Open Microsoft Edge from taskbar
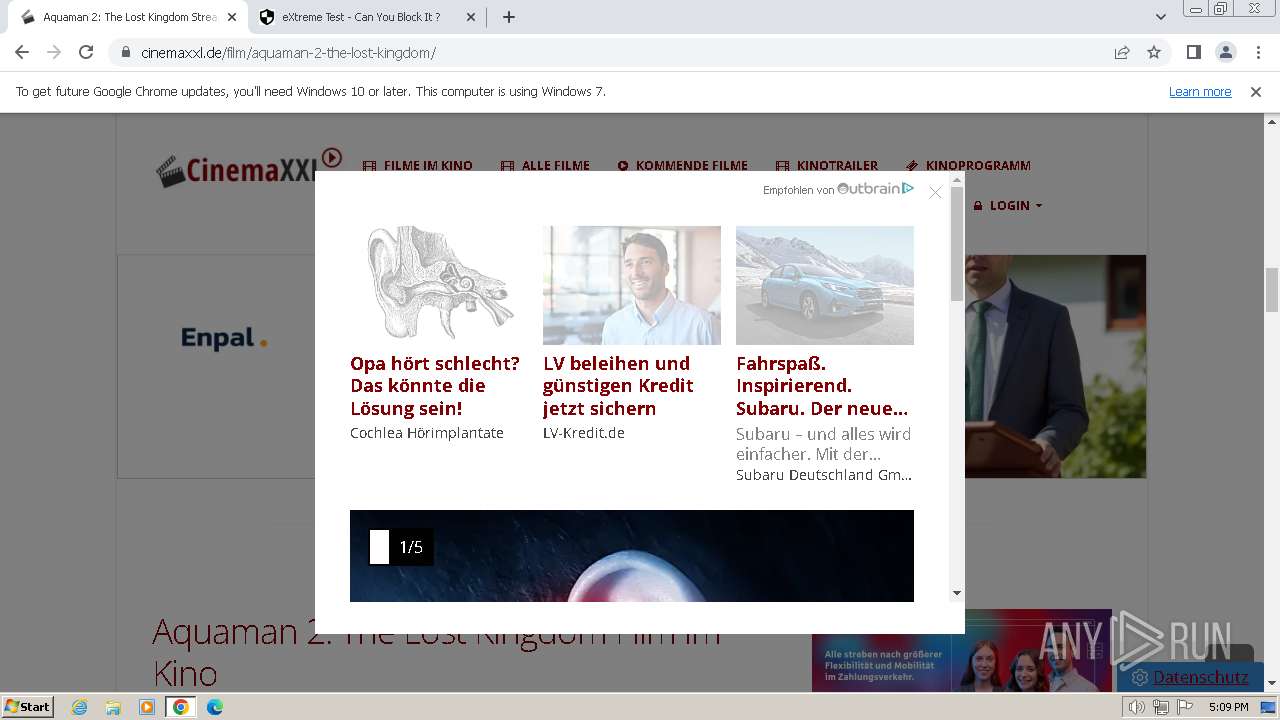Viewport: 1280px width, 720px height. [215, 707]
